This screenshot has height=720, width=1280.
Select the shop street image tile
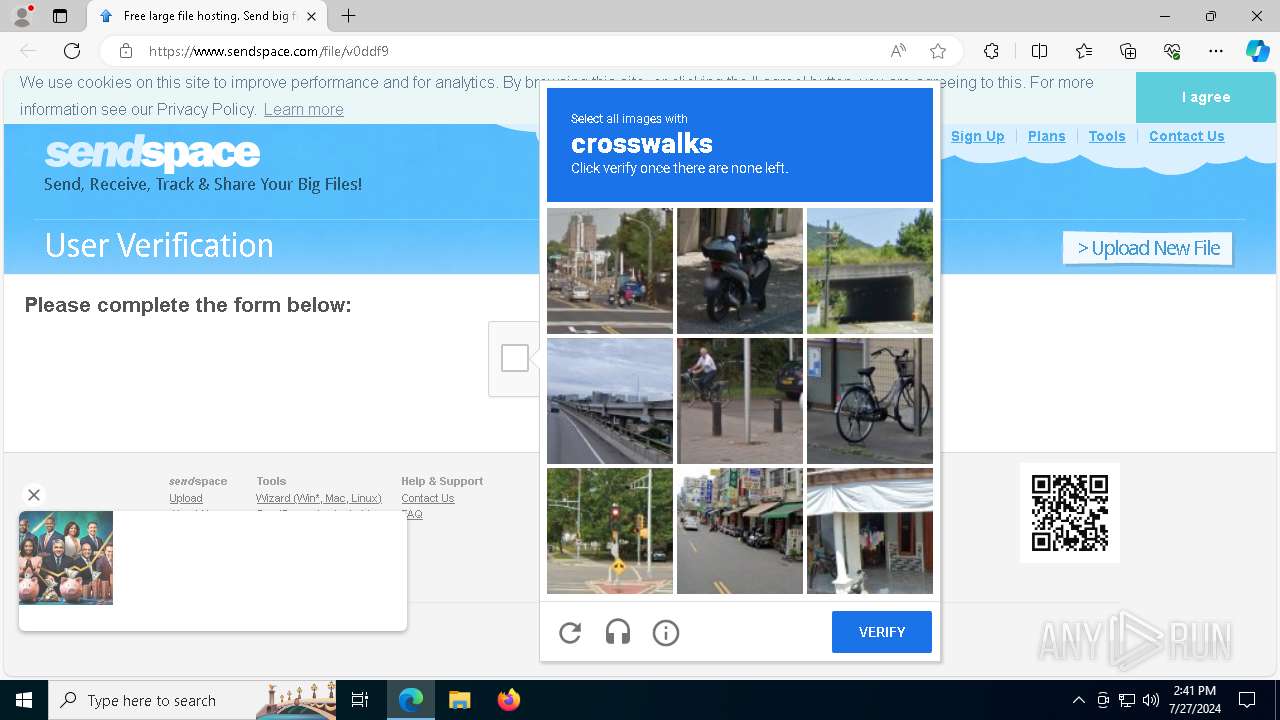(740, 531)
